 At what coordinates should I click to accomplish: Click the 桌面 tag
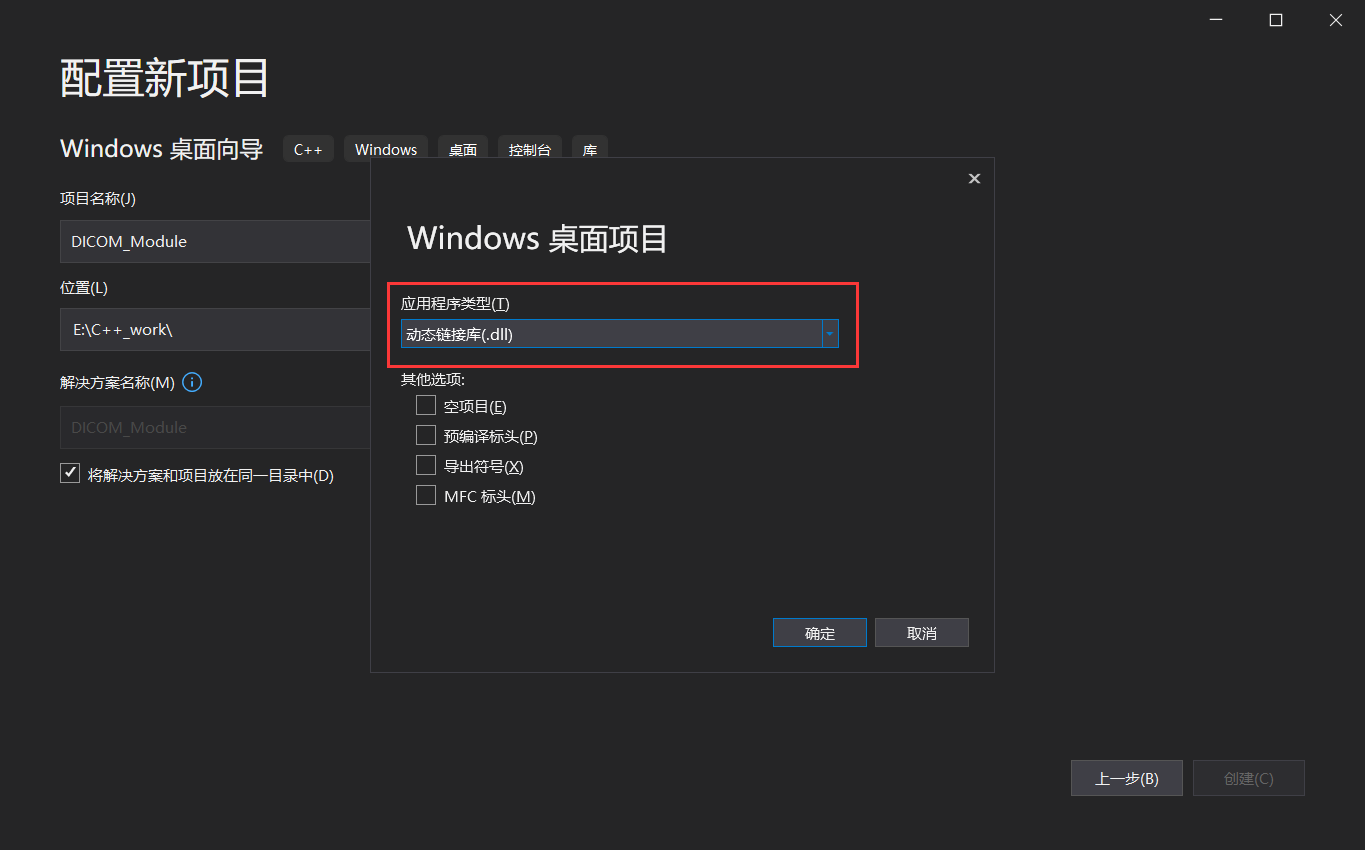click(463, 149)
